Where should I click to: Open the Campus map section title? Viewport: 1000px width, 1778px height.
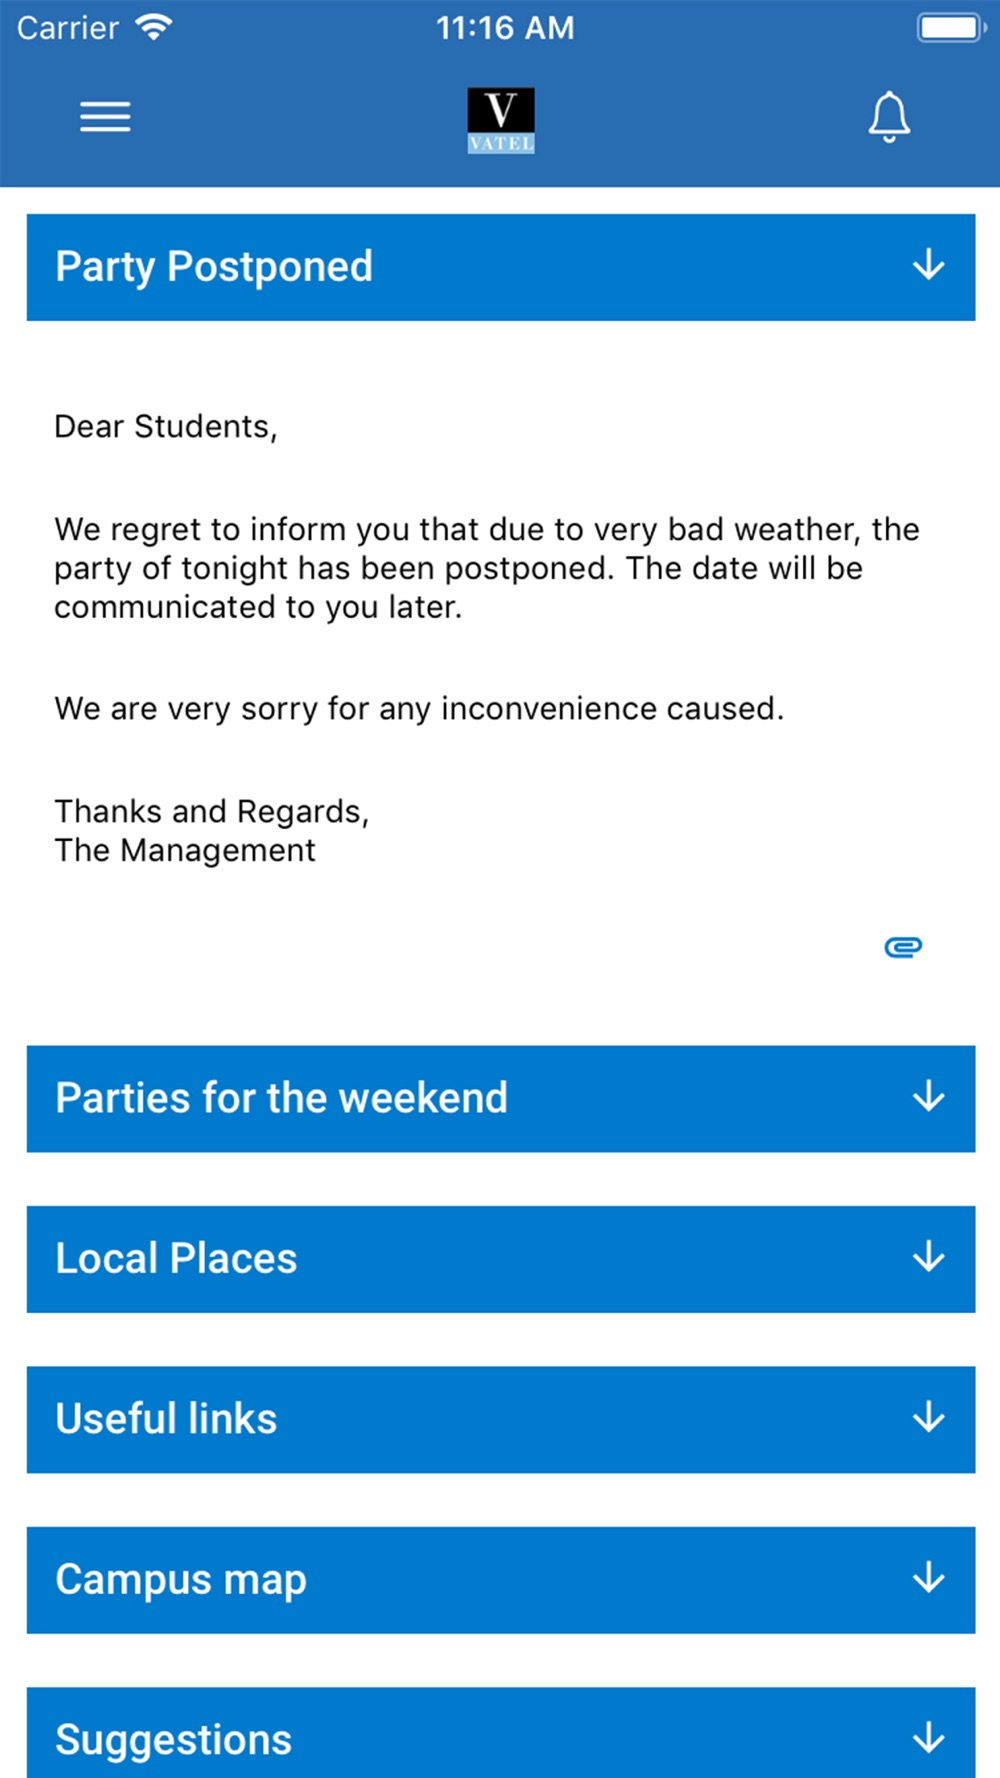[181, 1581]
